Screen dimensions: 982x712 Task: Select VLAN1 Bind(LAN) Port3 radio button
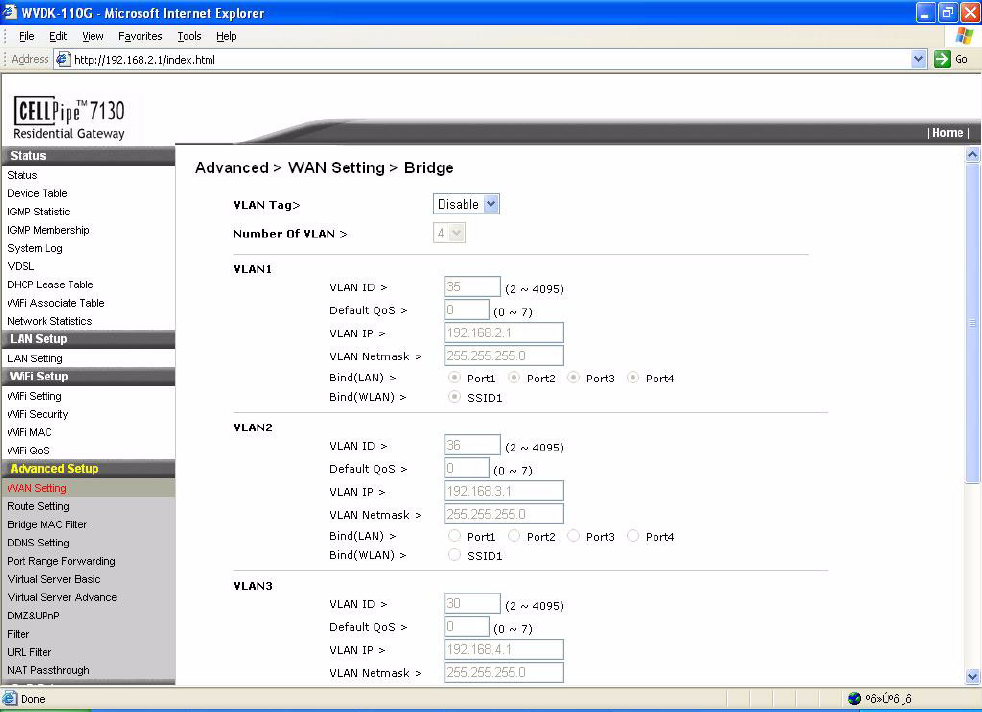[x=573, y=378]
